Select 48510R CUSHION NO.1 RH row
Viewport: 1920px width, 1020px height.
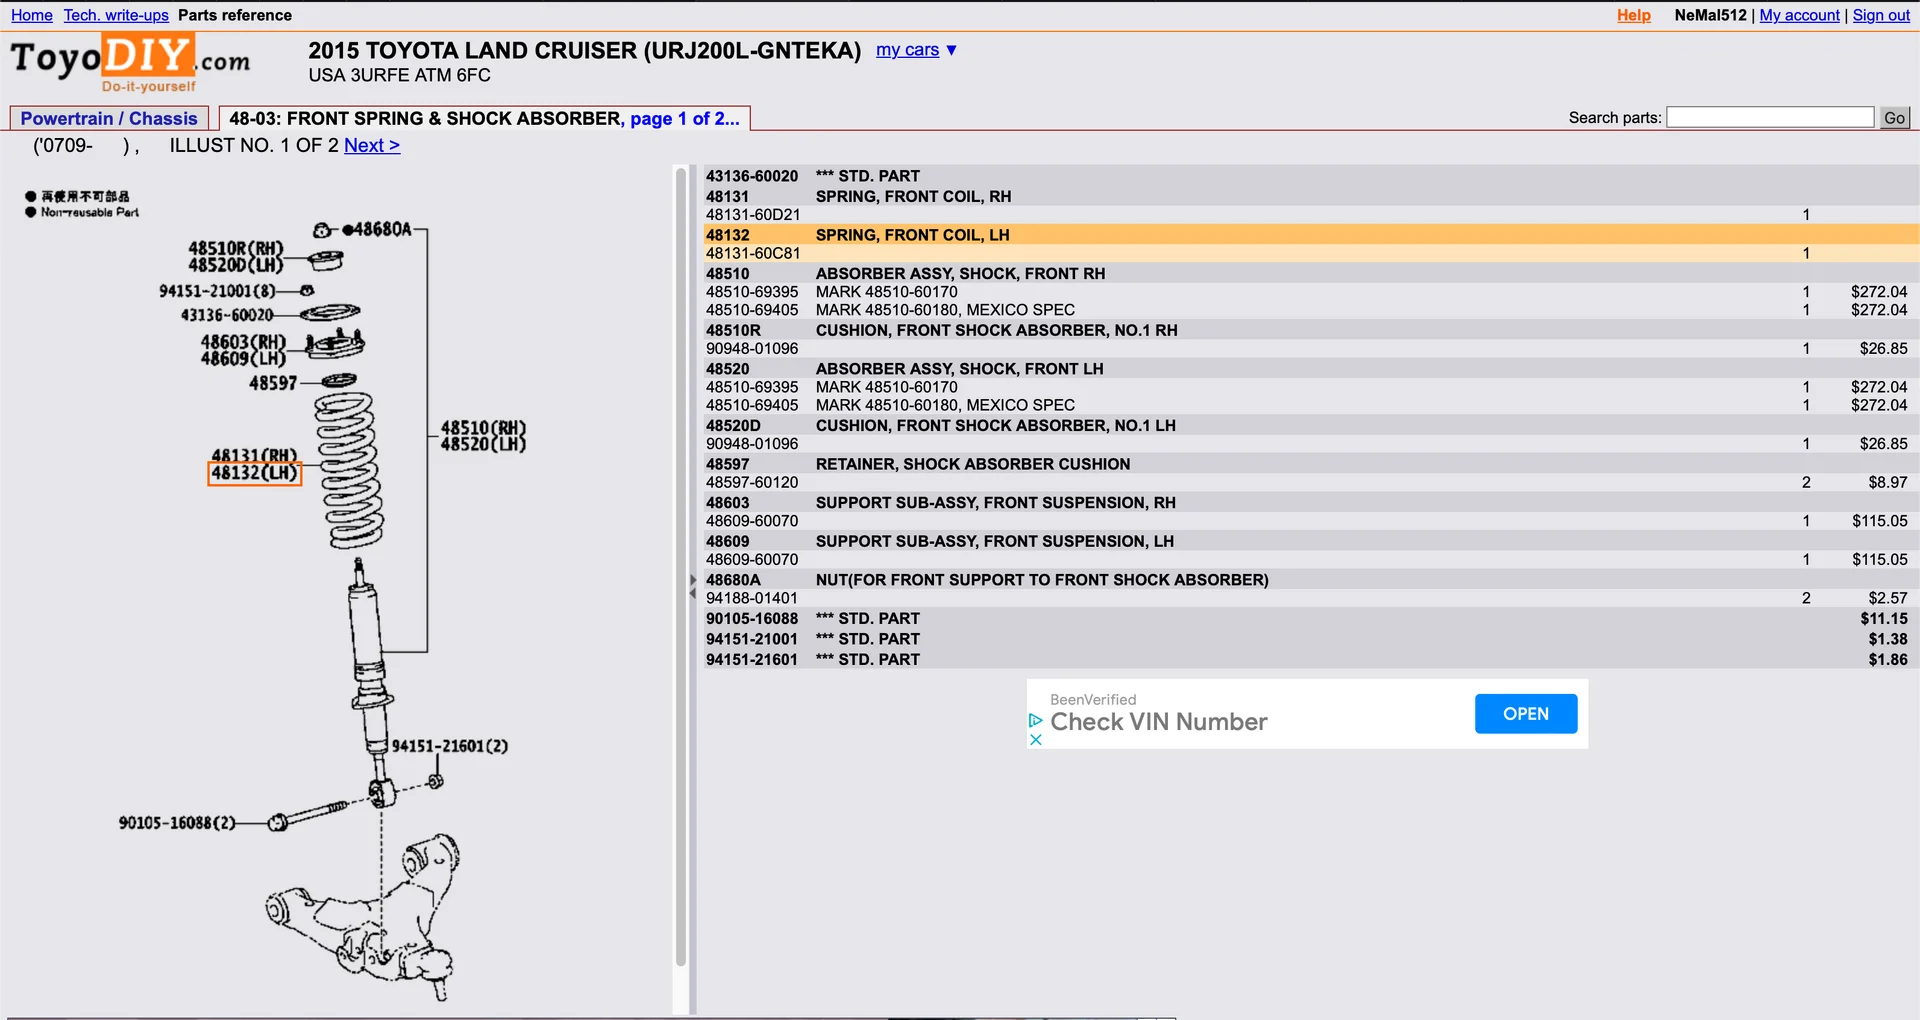click(1311, 330)
